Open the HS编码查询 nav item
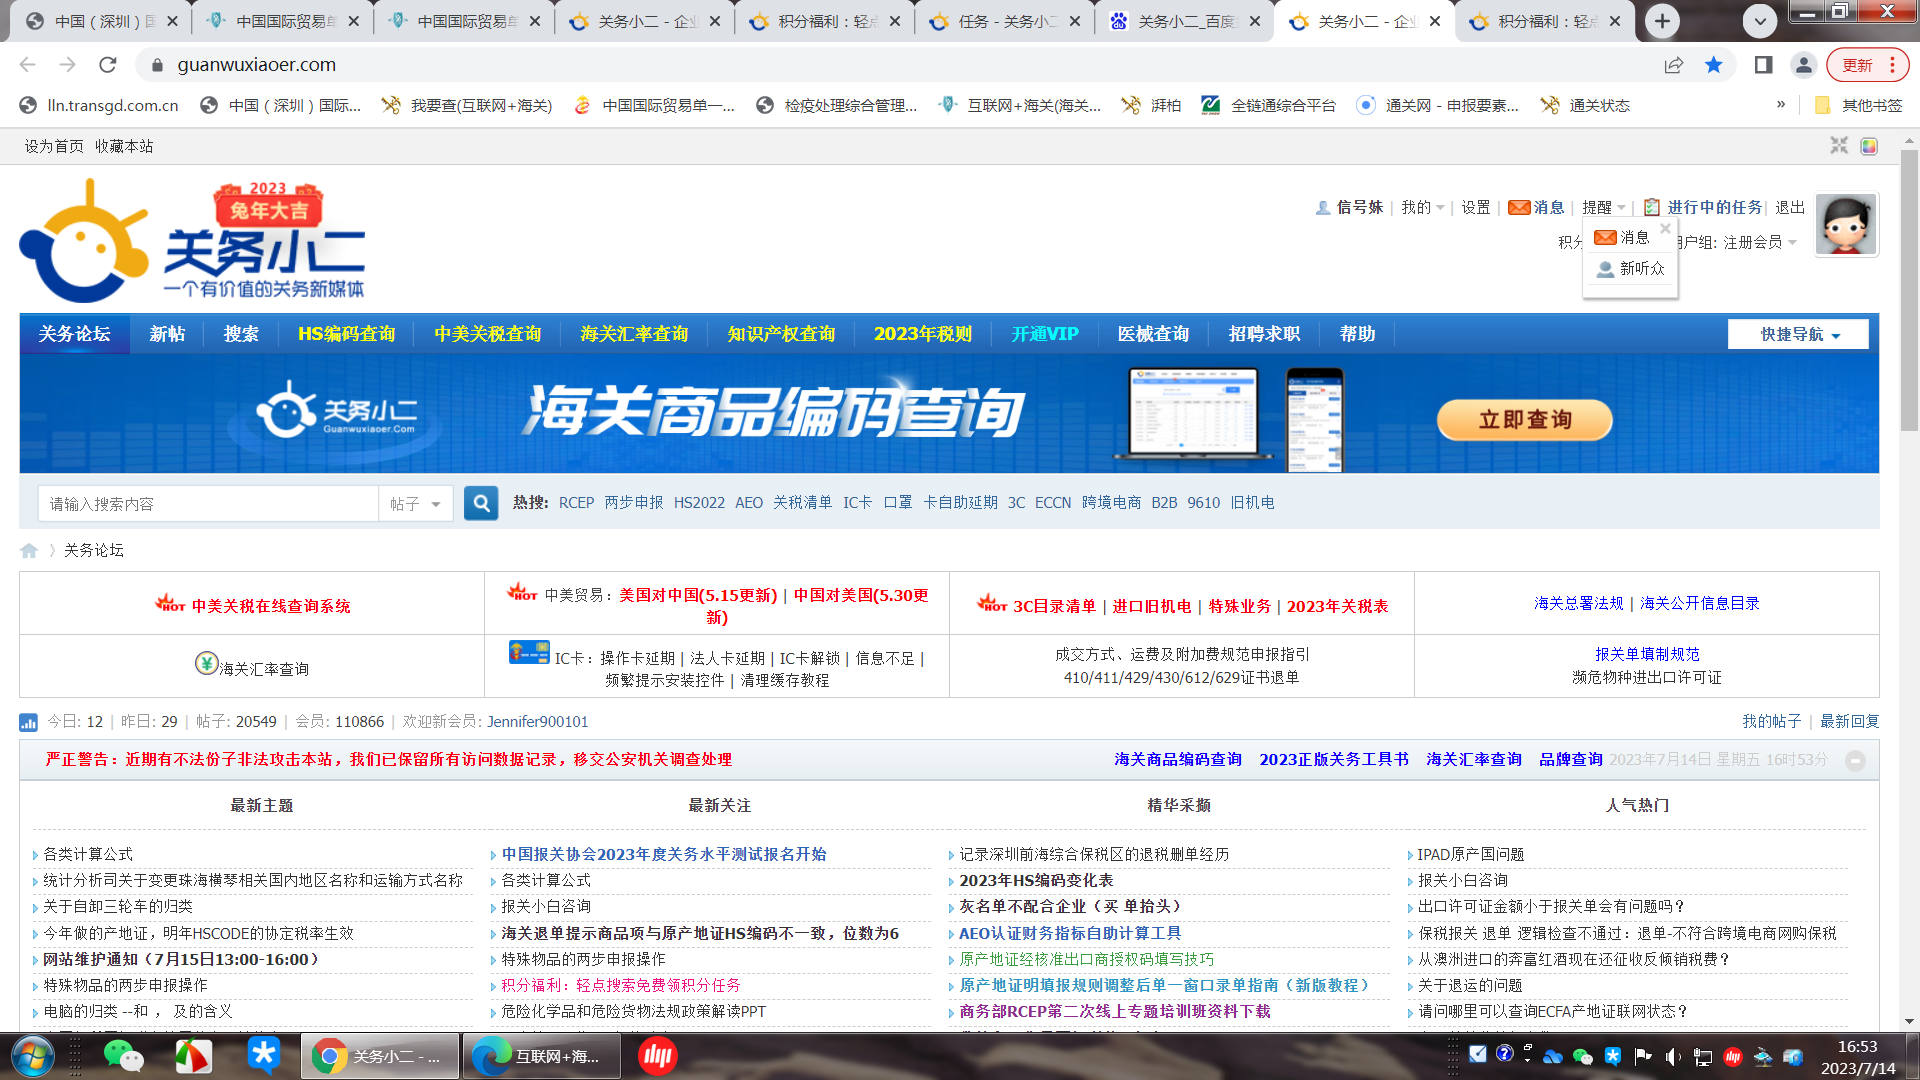This screenshot has width=1920, height=1080. click(x=346, y=334)
